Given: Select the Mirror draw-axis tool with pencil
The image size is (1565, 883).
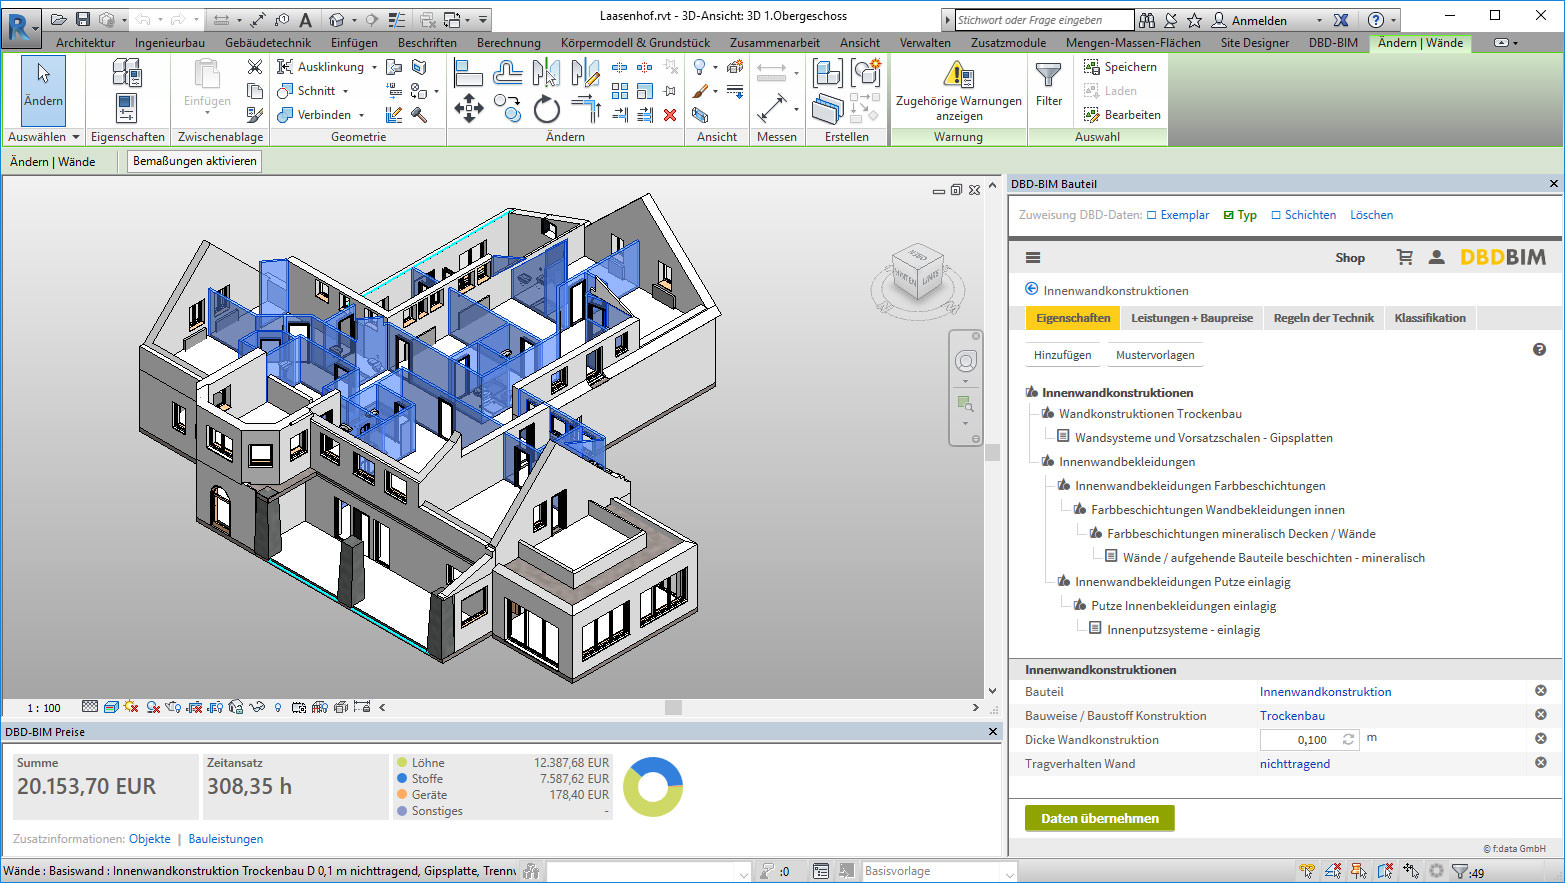Looking at the screenshot, I should point(585,72).
